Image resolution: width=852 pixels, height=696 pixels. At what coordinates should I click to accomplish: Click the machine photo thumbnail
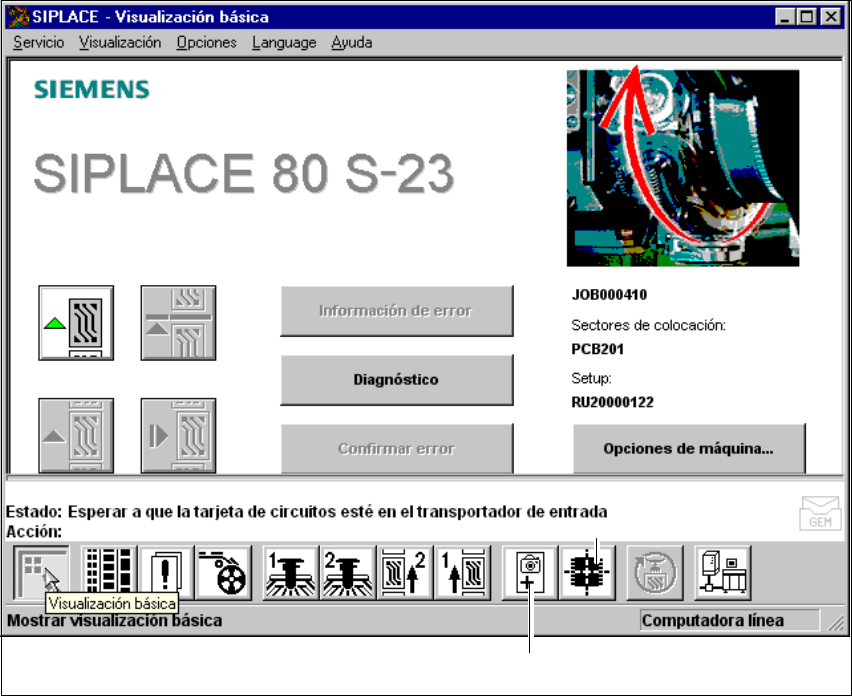683,168
